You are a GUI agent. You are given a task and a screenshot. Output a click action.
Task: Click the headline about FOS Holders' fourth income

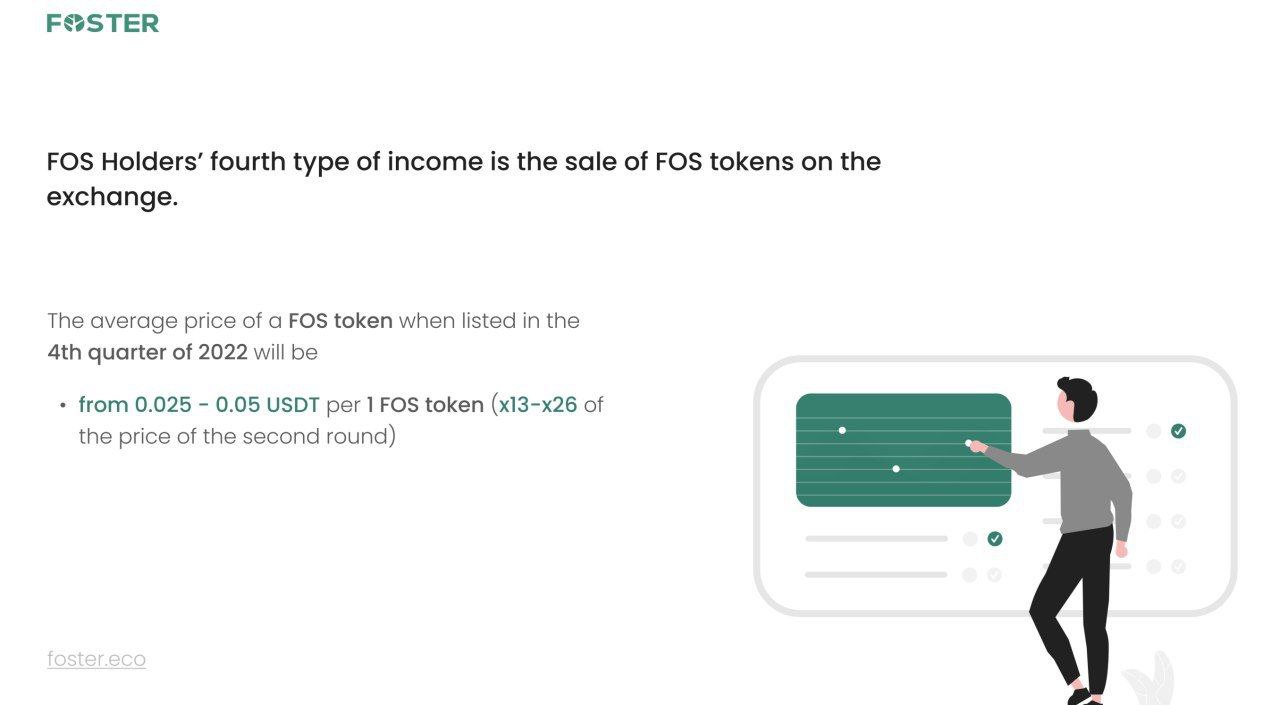(464, 179)
